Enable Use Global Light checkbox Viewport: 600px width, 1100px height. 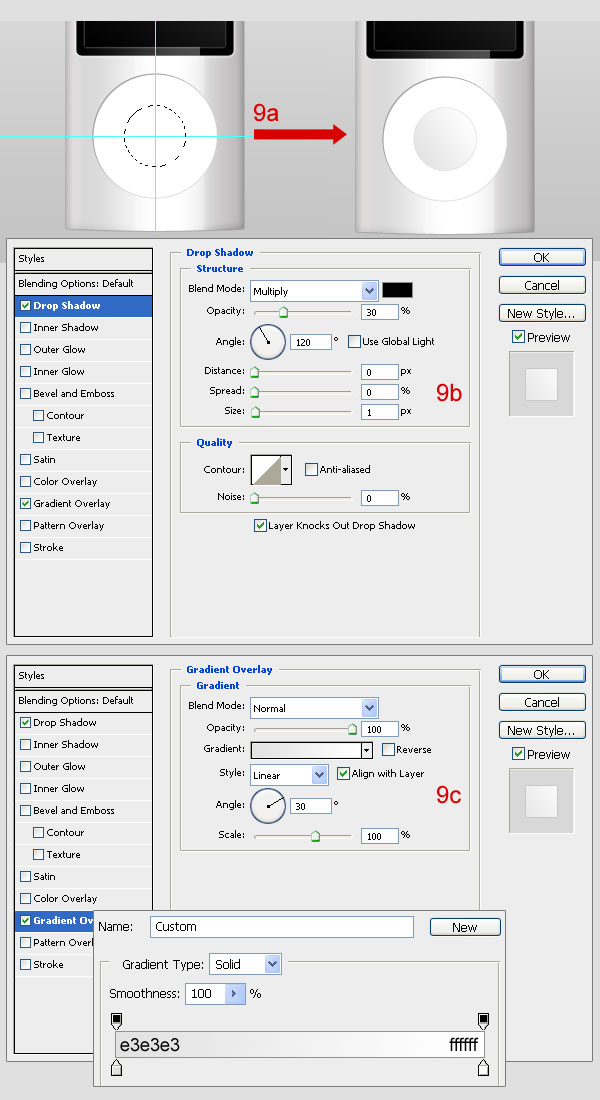click(x=355, y=342)
